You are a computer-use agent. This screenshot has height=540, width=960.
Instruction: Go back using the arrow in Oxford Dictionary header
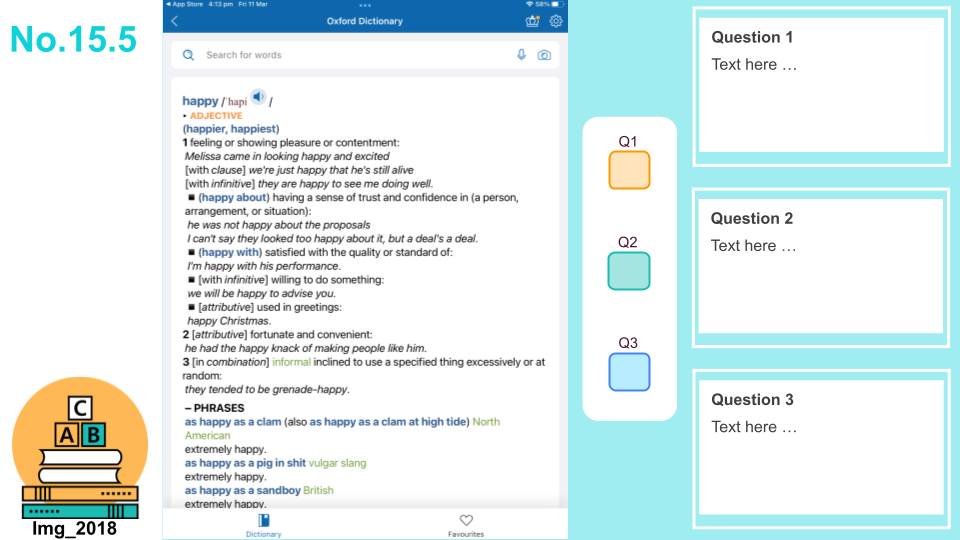click(x=174, y=21)
